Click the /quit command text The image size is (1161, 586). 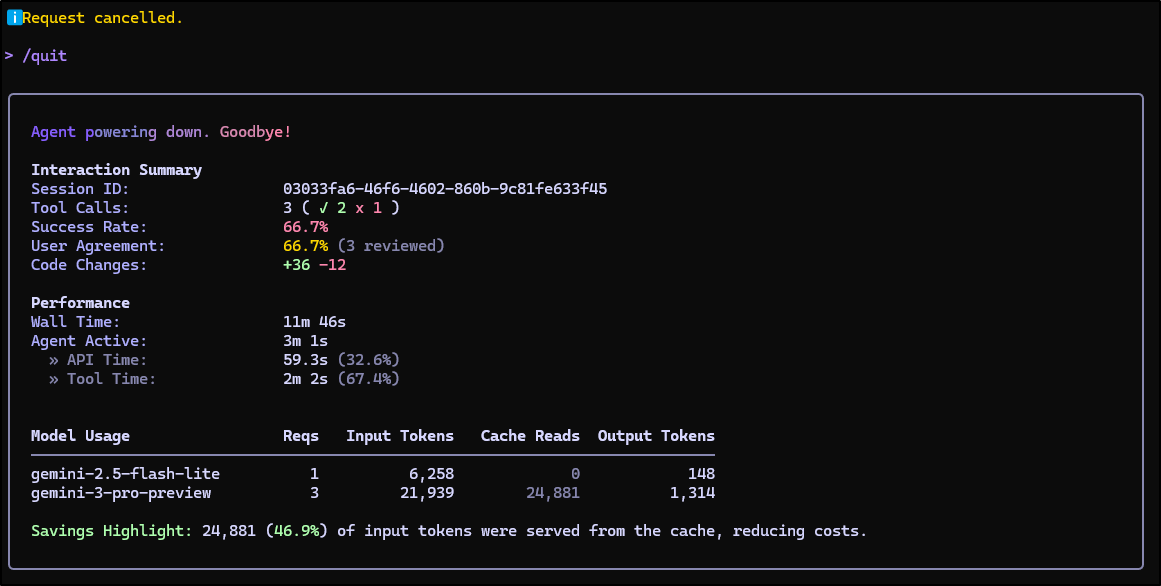45,56
